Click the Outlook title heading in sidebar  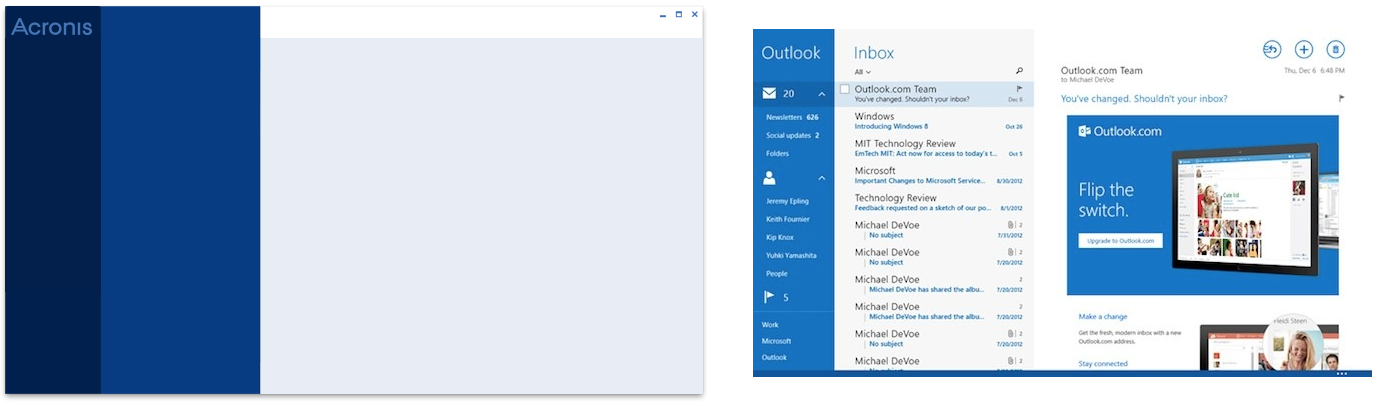click(x=791, y=53)
